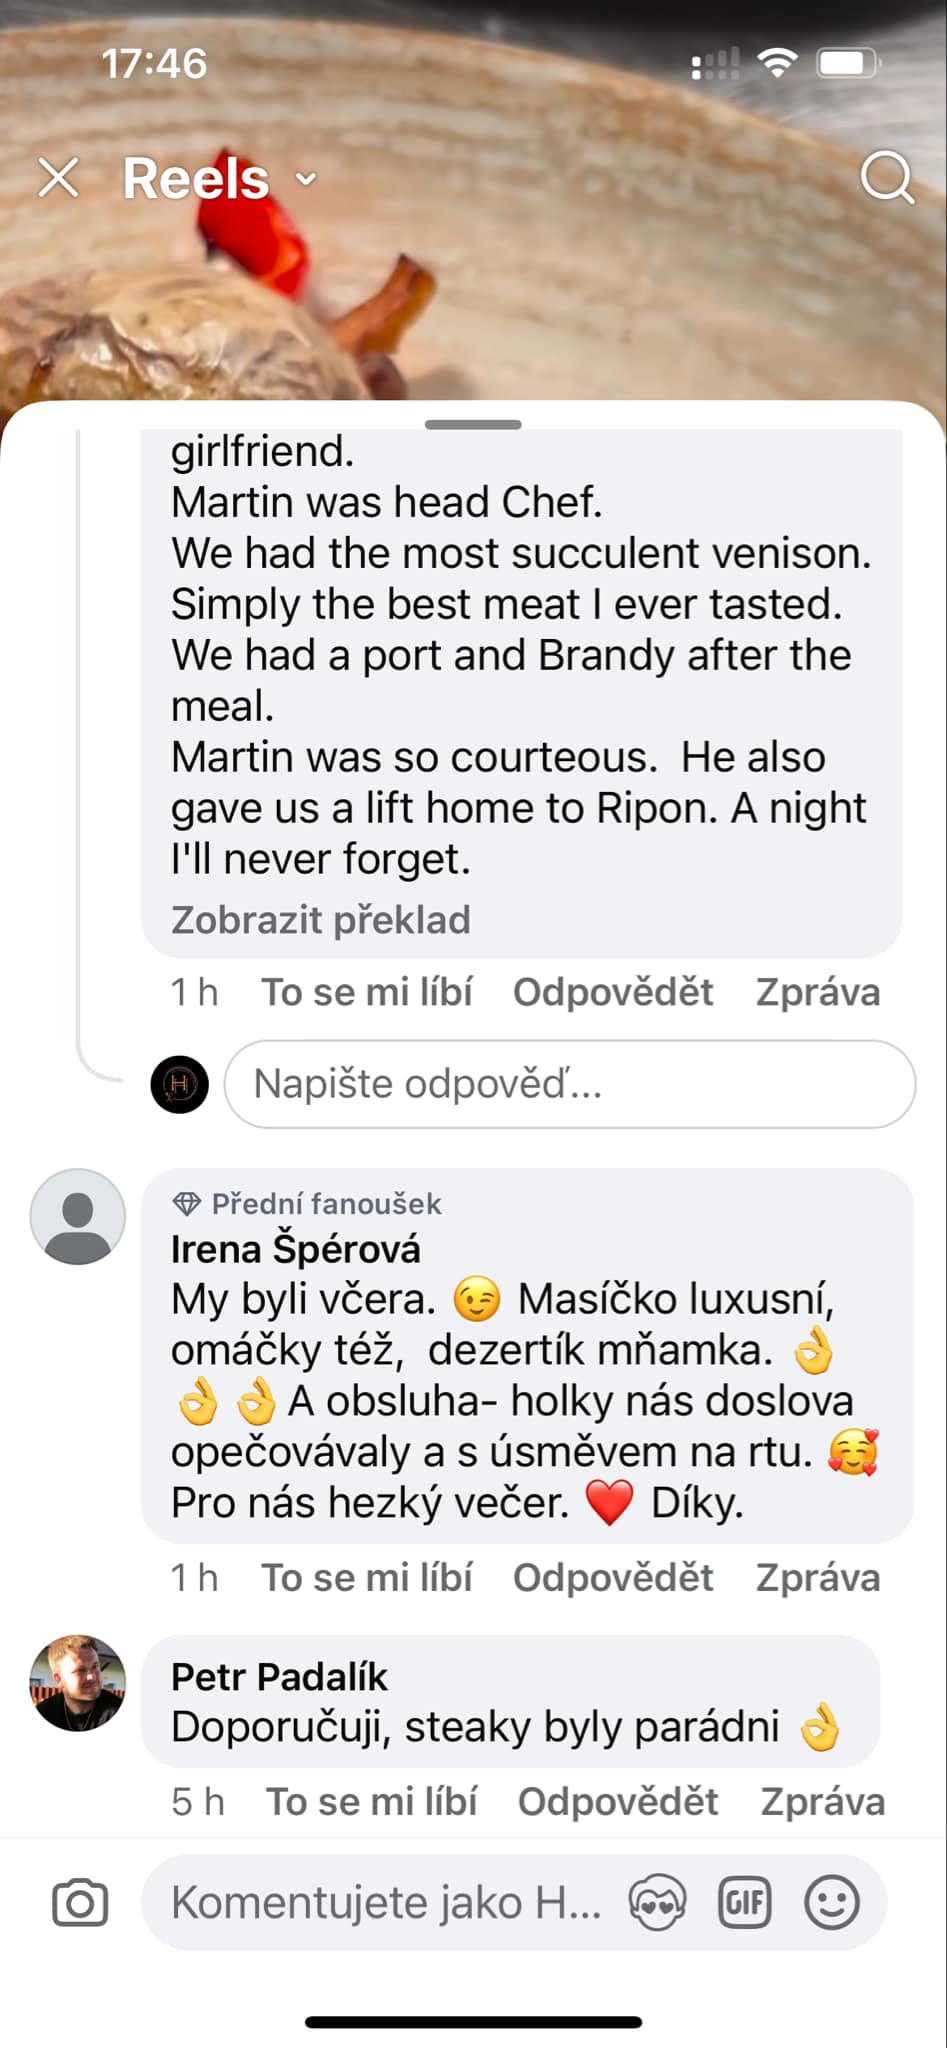
Task: Tap the comment field Komentujete jako
Action: coord(385,1902)
